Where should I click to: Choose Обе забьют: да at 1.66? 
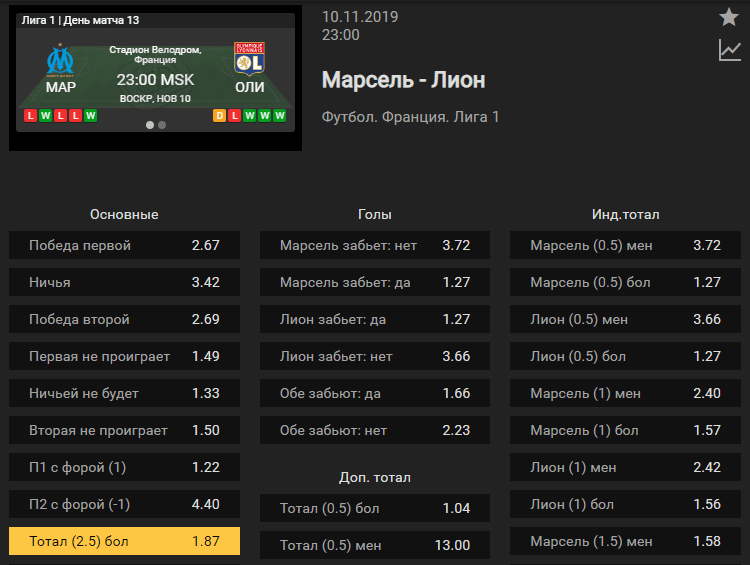[375, 393]
